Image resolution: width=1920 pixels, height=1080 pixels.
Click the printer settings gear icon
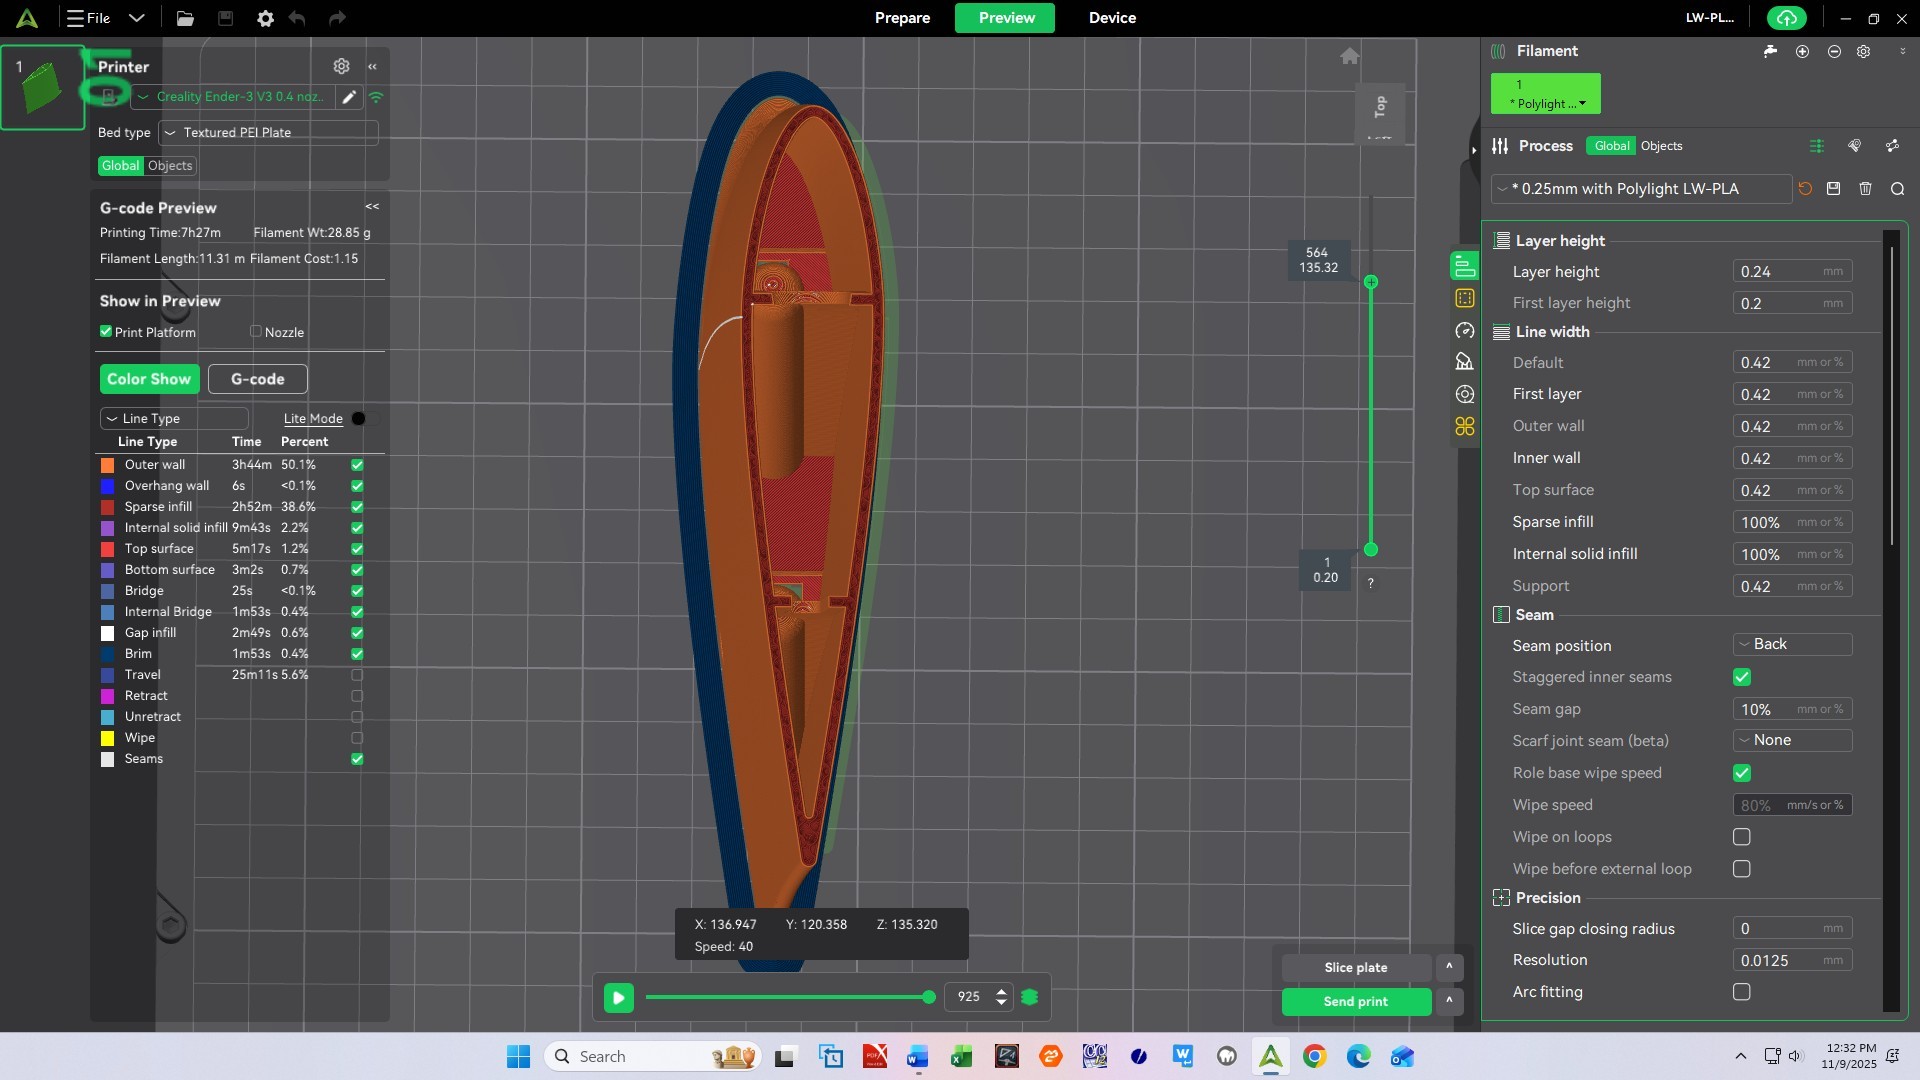coord(341,66)
